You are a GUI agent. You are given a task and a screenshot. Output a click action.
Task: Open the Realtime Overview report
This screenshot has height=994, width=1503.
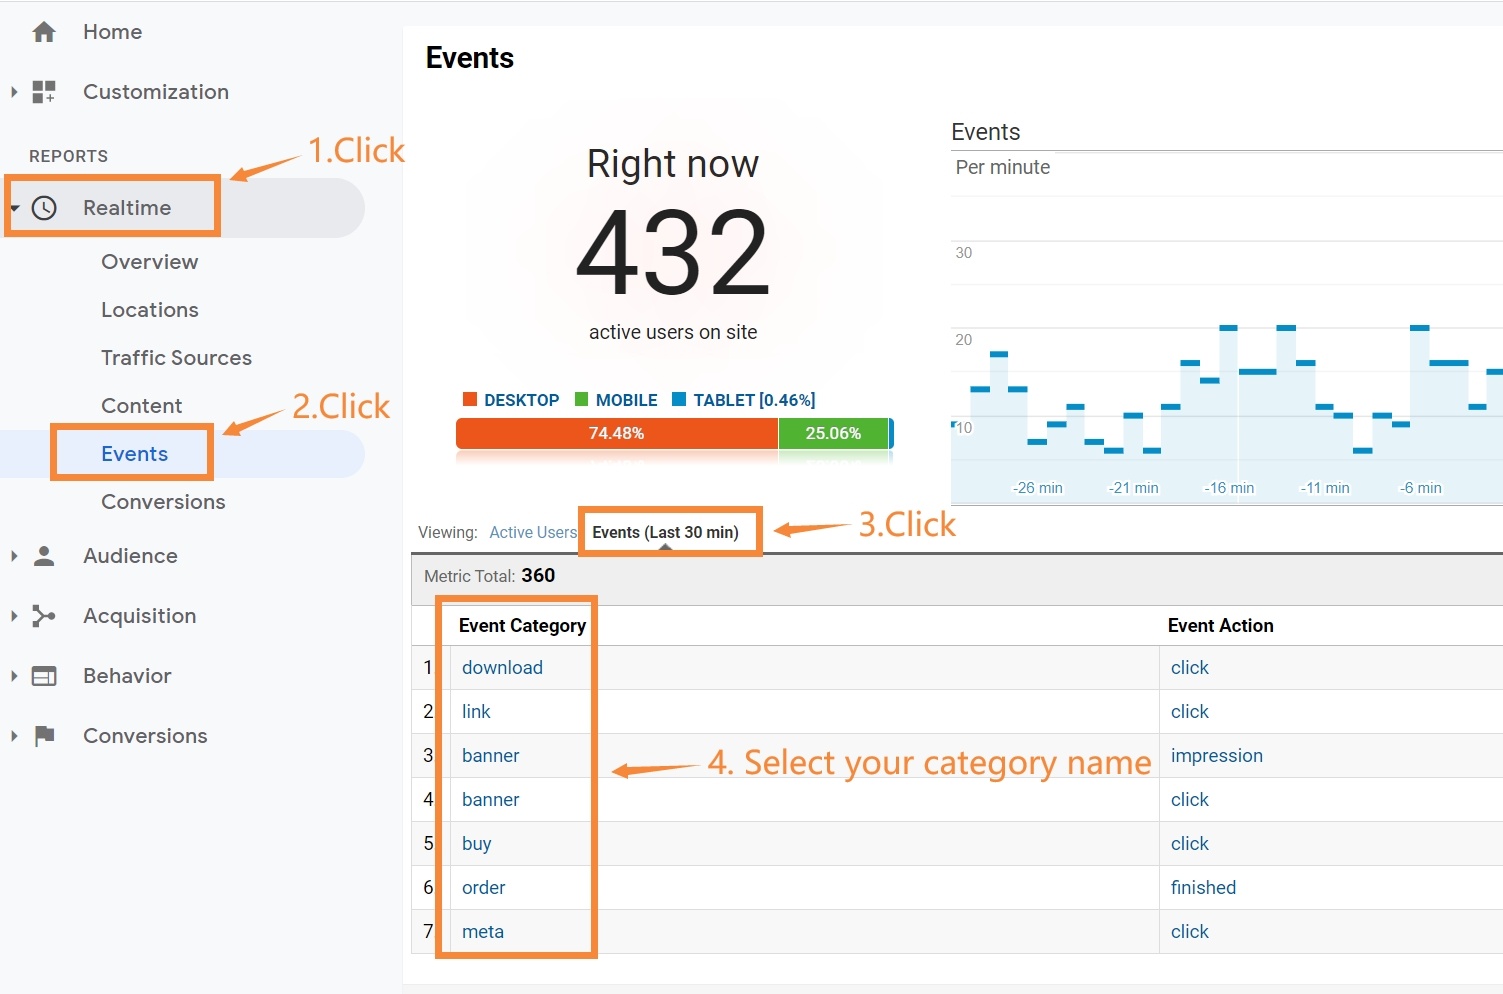point(150,262)
